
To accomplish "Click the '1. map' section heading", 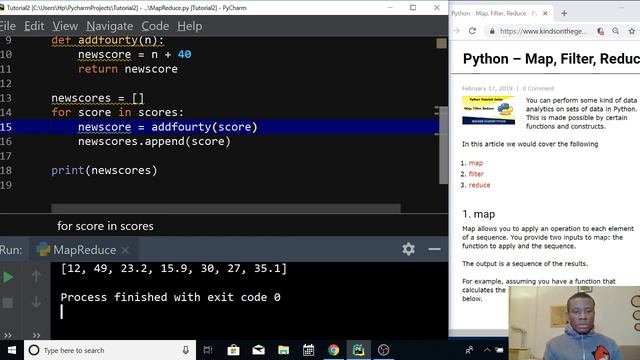I will 479,214.
